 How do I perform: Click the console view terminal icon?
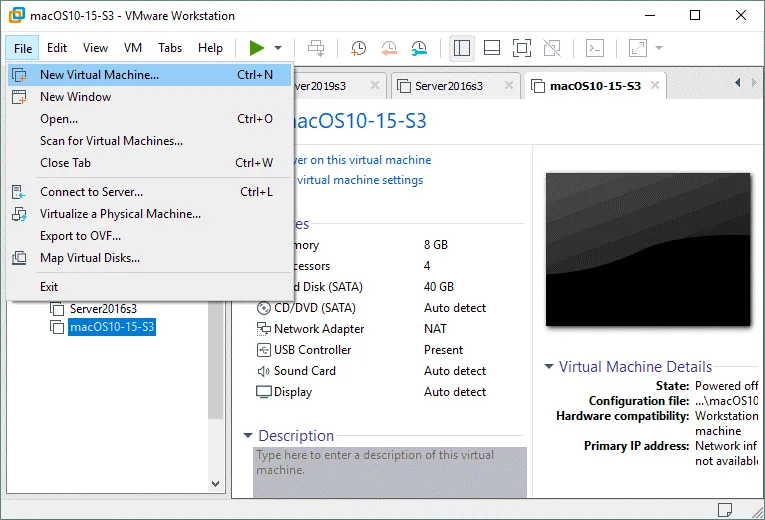click(x=594, y=48)
